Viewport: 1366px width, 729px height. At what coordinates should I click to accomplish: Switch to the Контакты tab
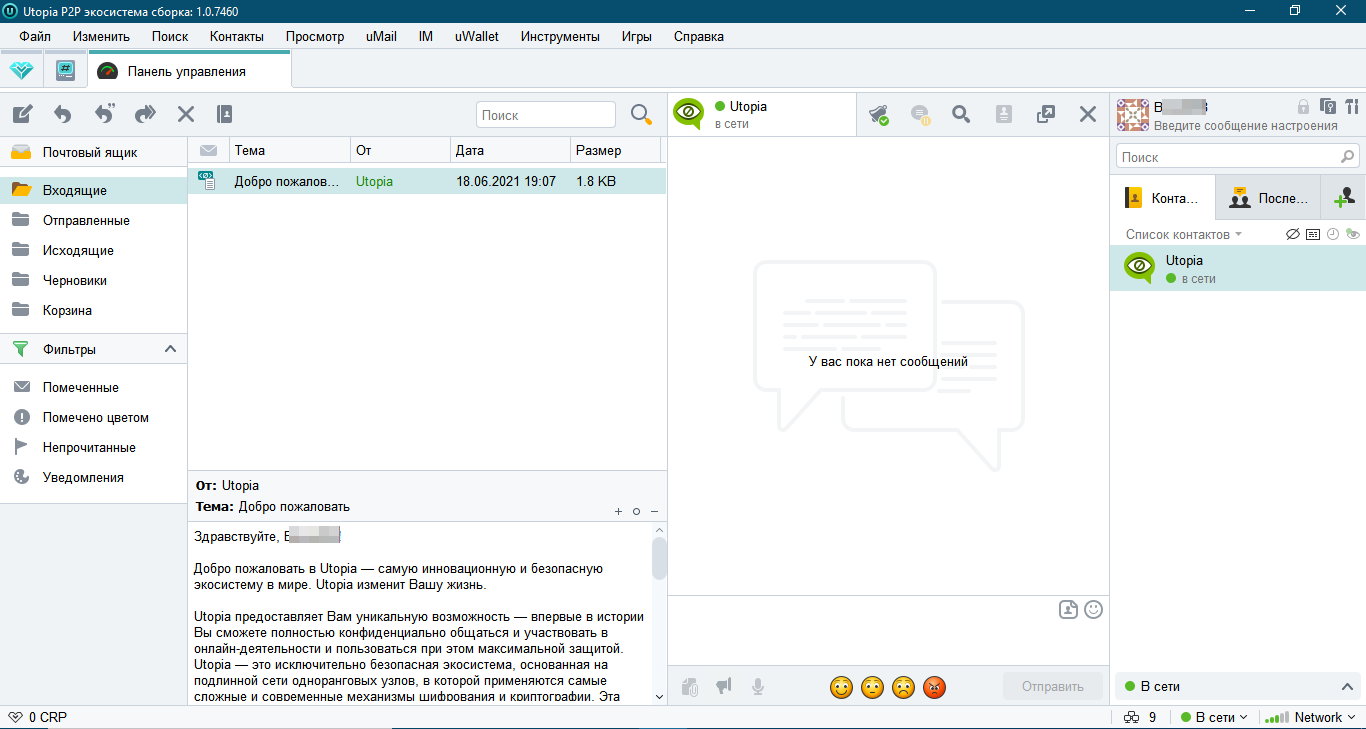tap(1165, 198)
